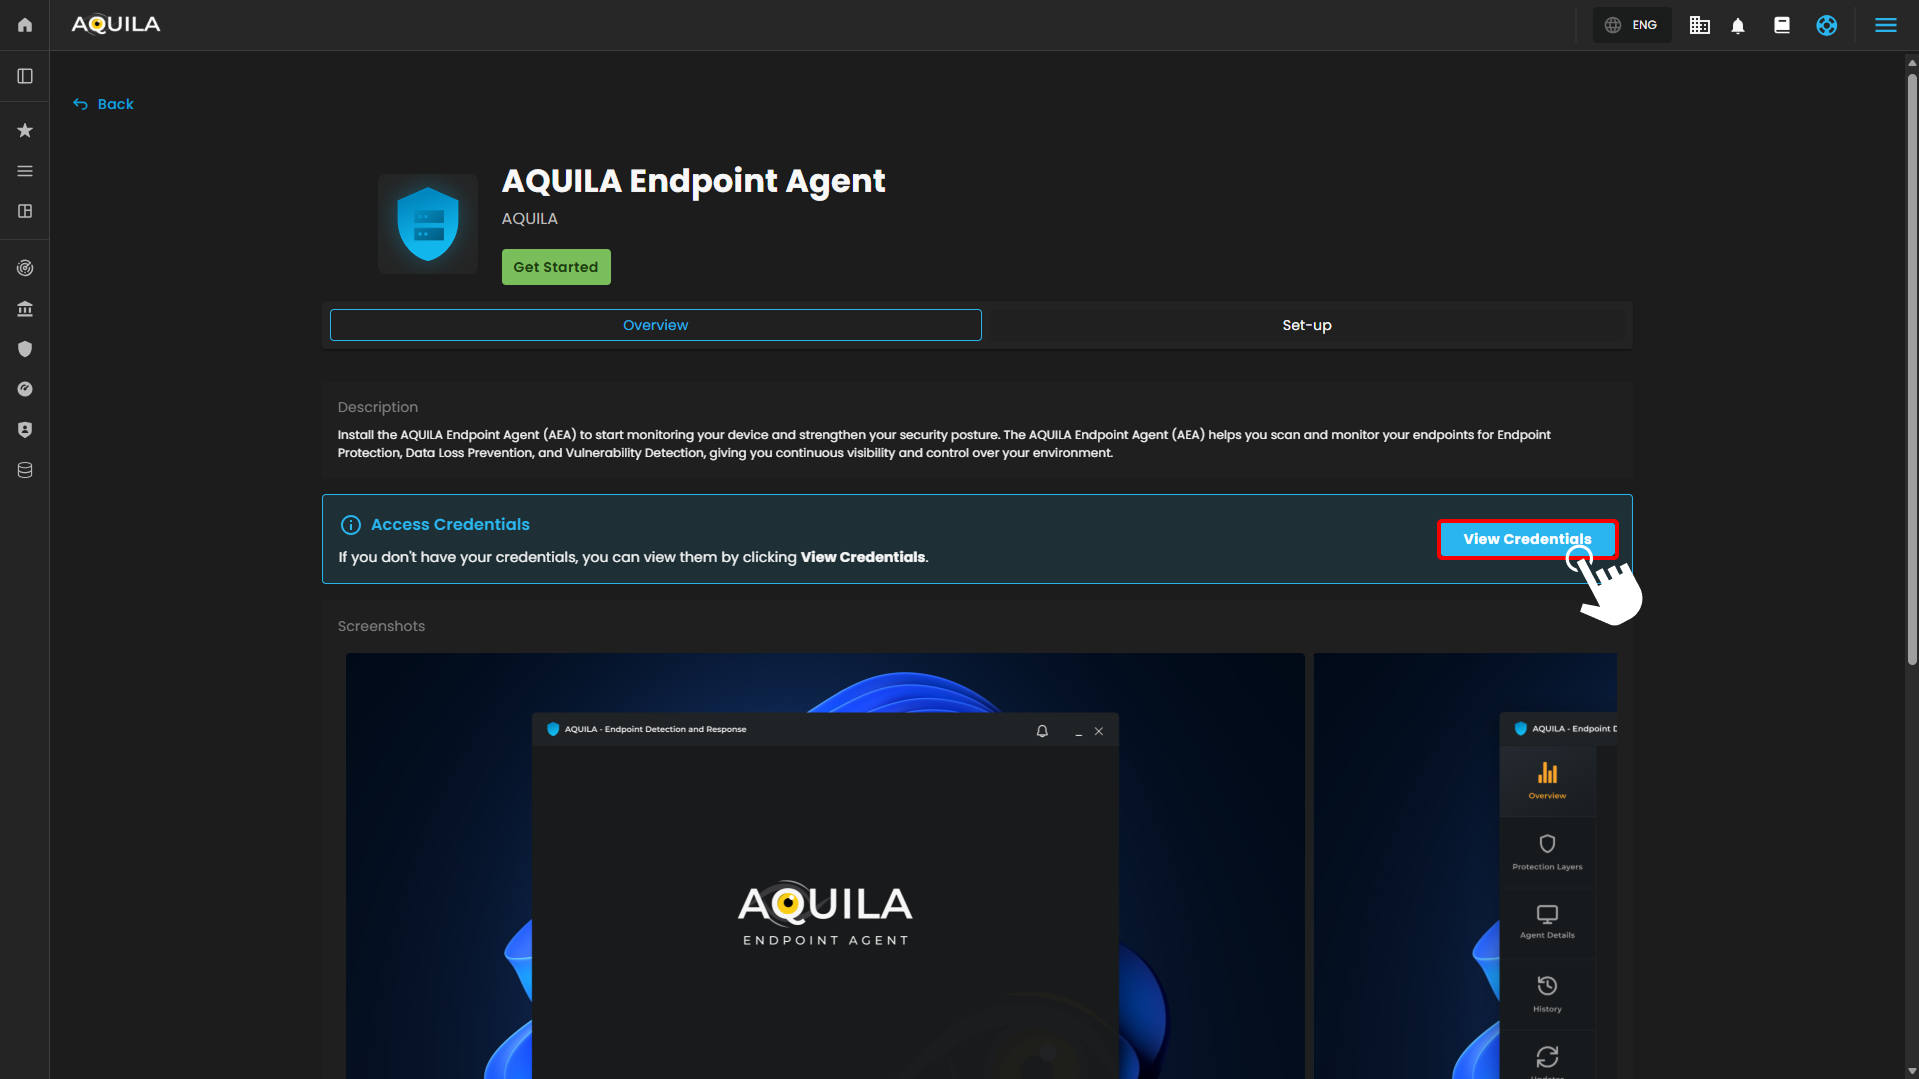
Task: Open the notifications bell
Action: (1738, 26)
